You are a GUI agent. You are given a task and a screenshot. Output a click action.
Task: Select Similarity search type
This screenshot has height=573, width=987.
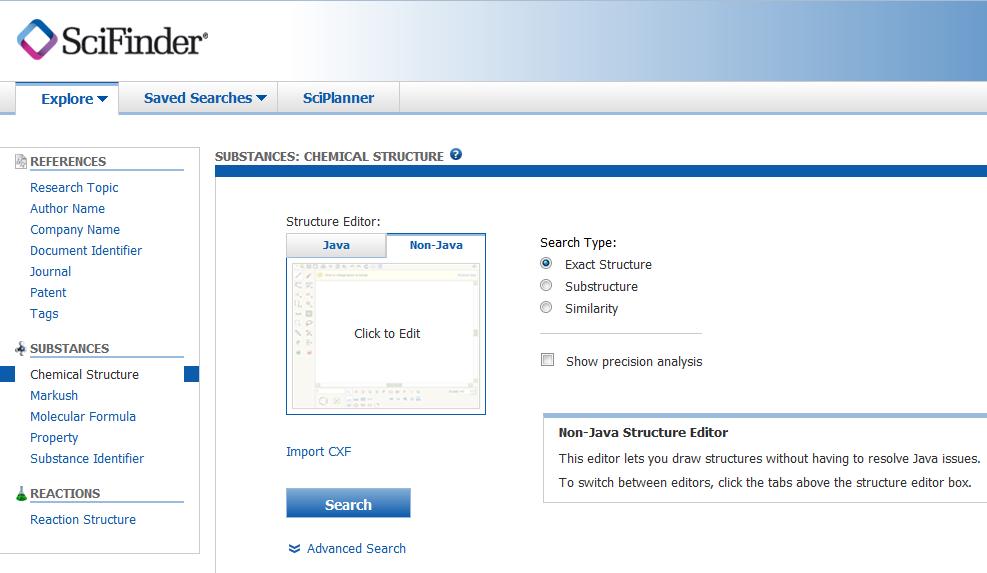pos(546,307)
